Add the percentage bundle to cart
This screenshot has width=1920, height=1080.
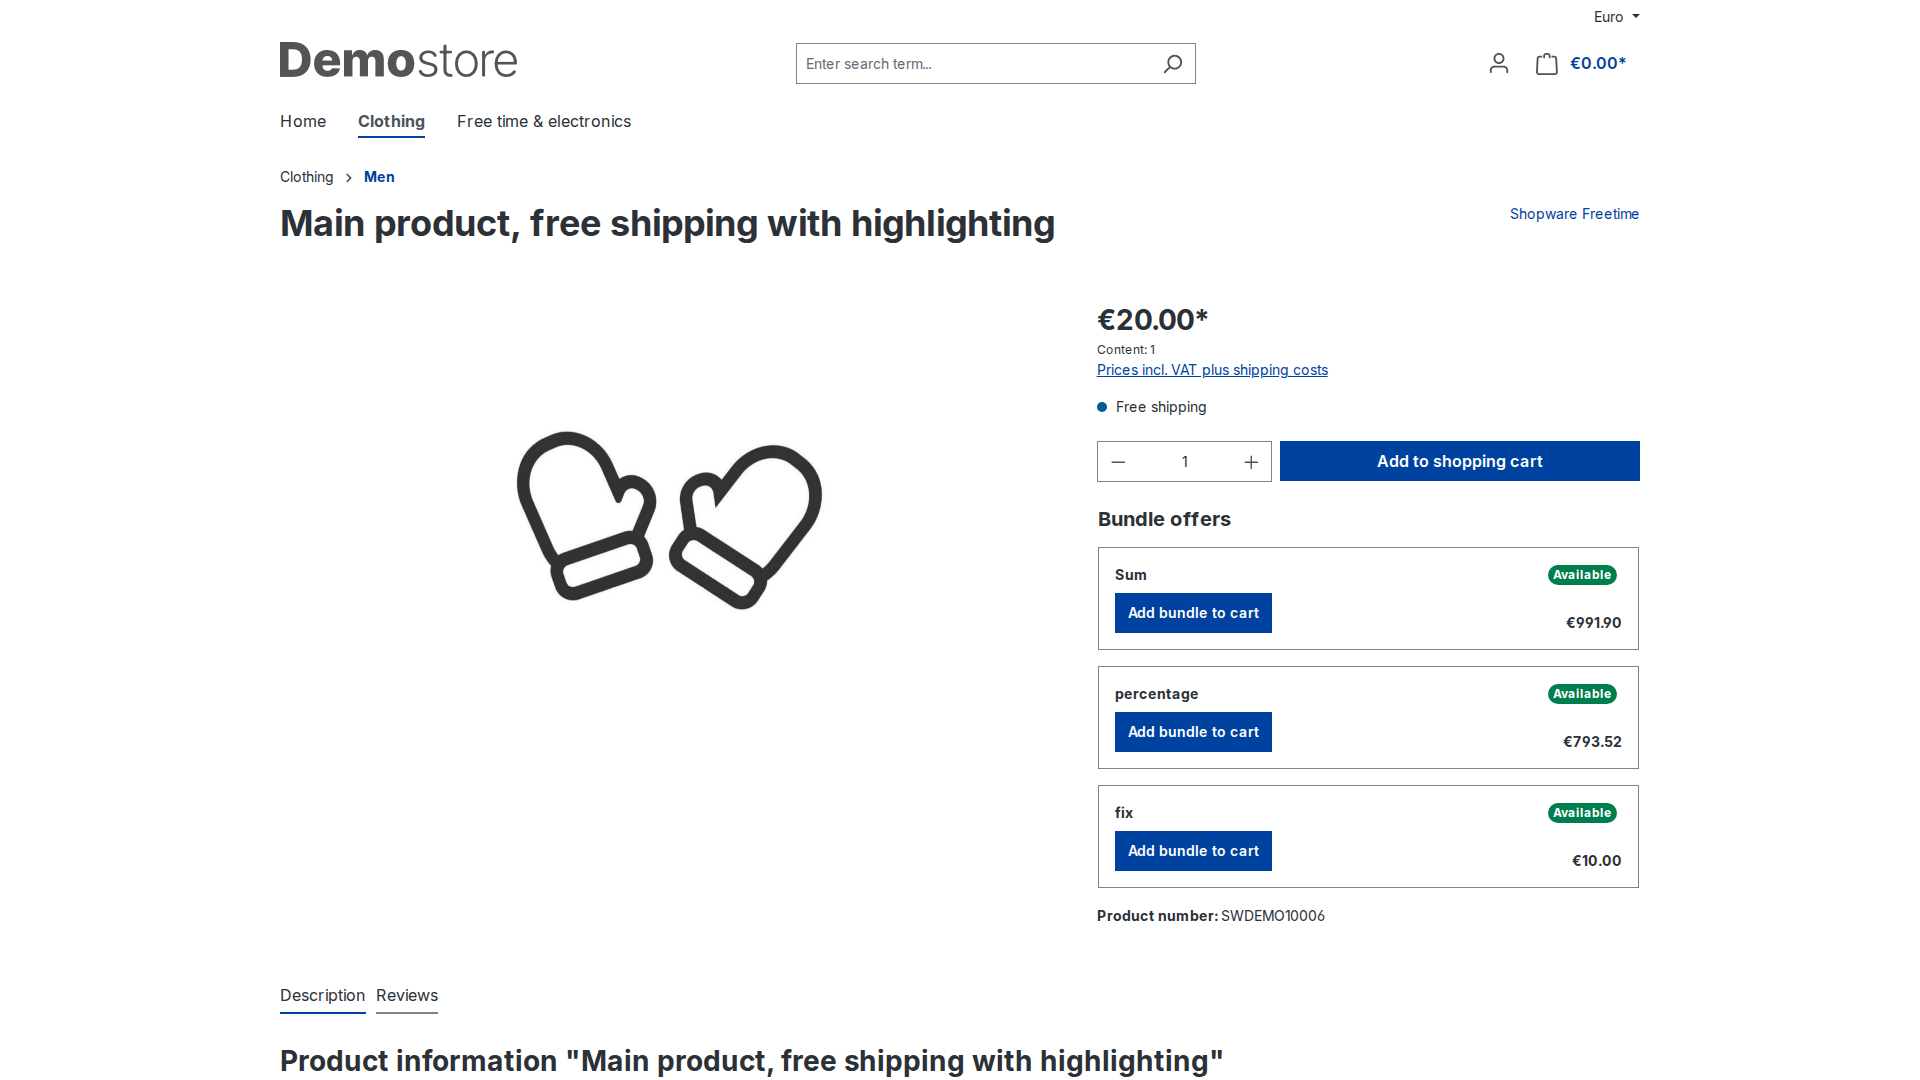(1193, 732)
